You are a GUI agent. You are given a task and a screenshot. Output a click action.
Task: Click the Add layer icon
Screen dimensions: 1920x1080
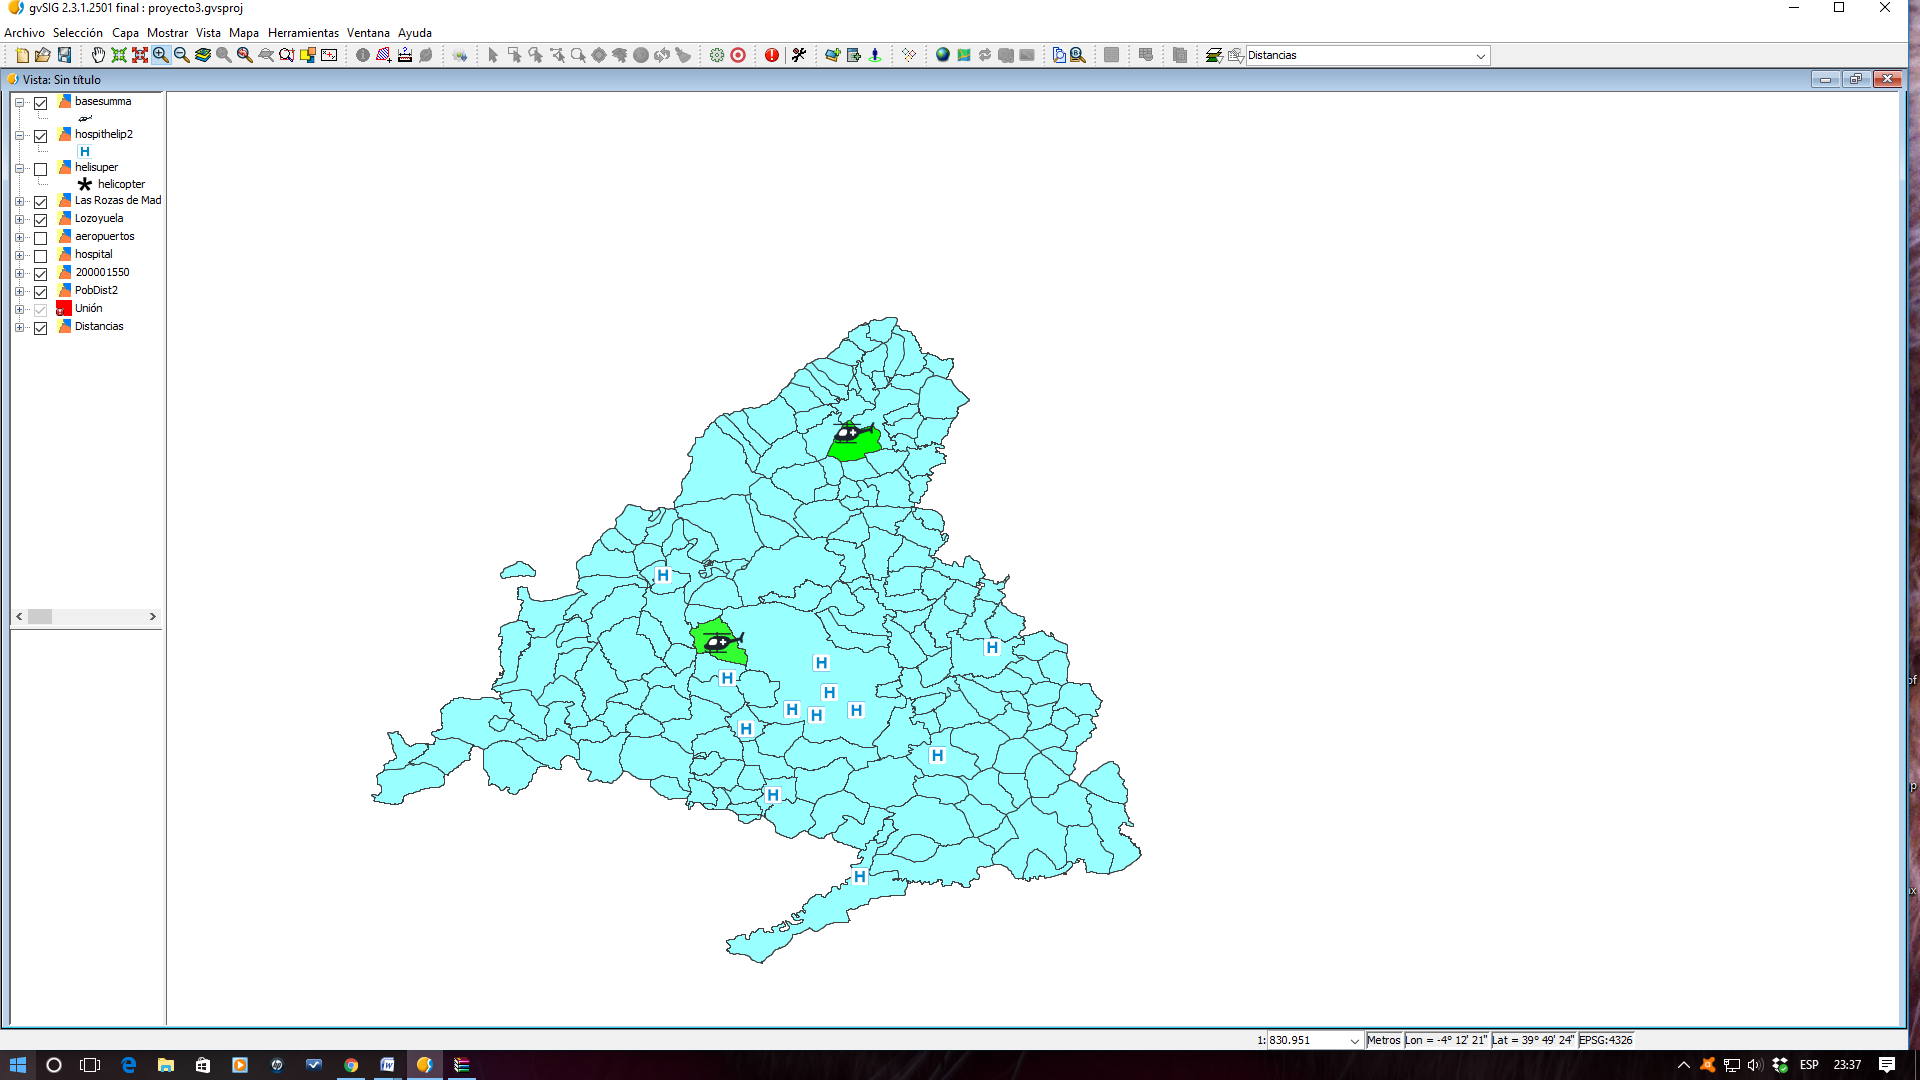point(833,55)
